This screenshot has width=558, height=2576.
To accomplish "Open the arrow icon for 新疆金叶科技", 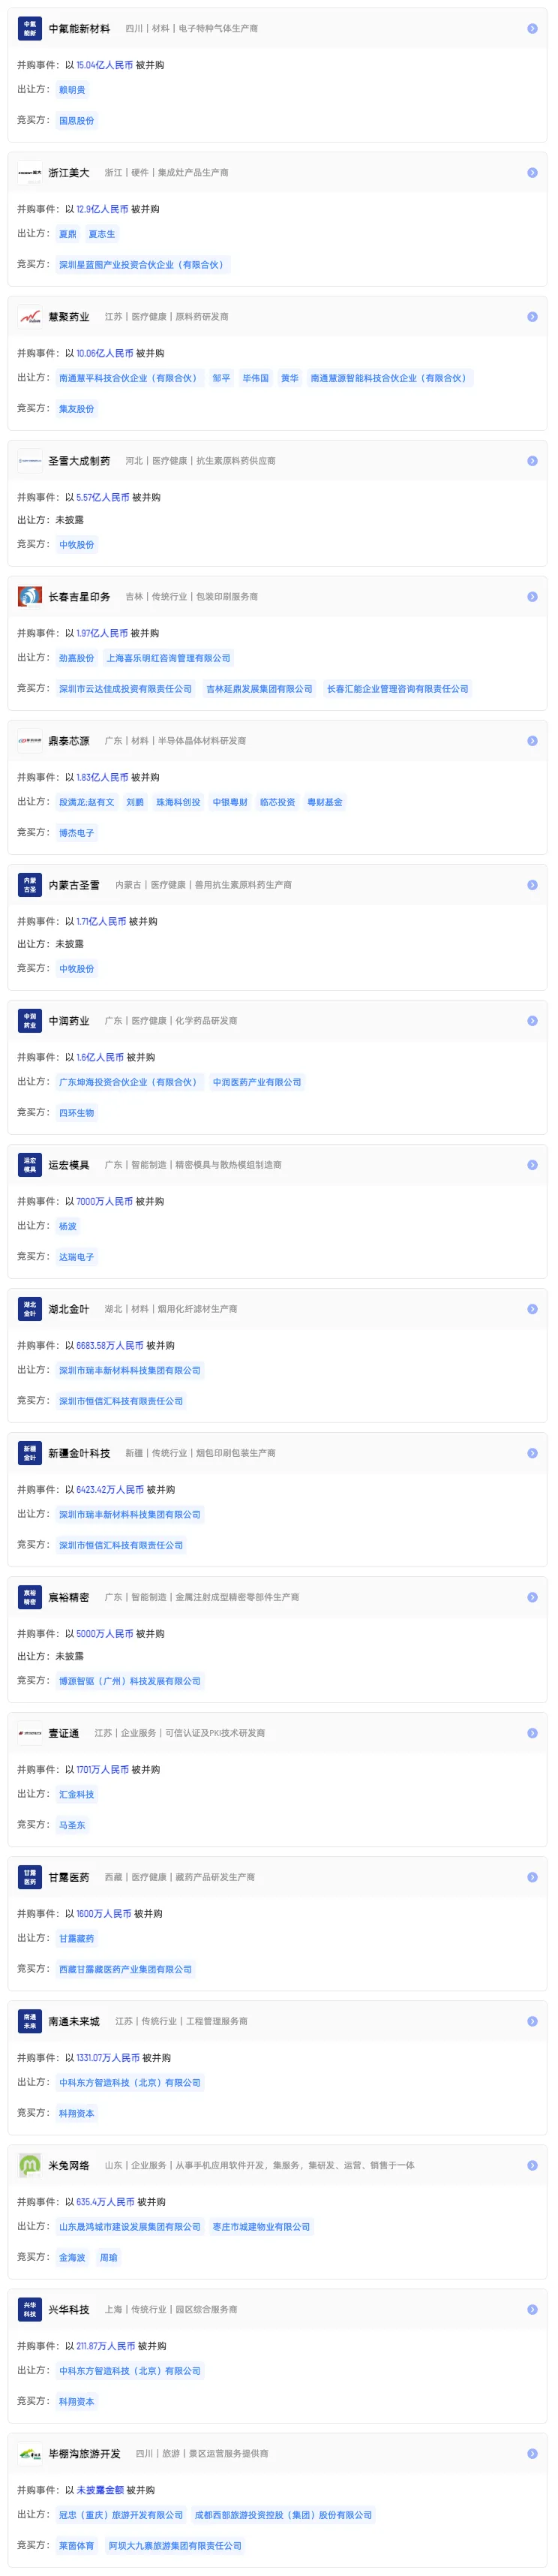I will pyautogui.click(x=532, y=1453).
